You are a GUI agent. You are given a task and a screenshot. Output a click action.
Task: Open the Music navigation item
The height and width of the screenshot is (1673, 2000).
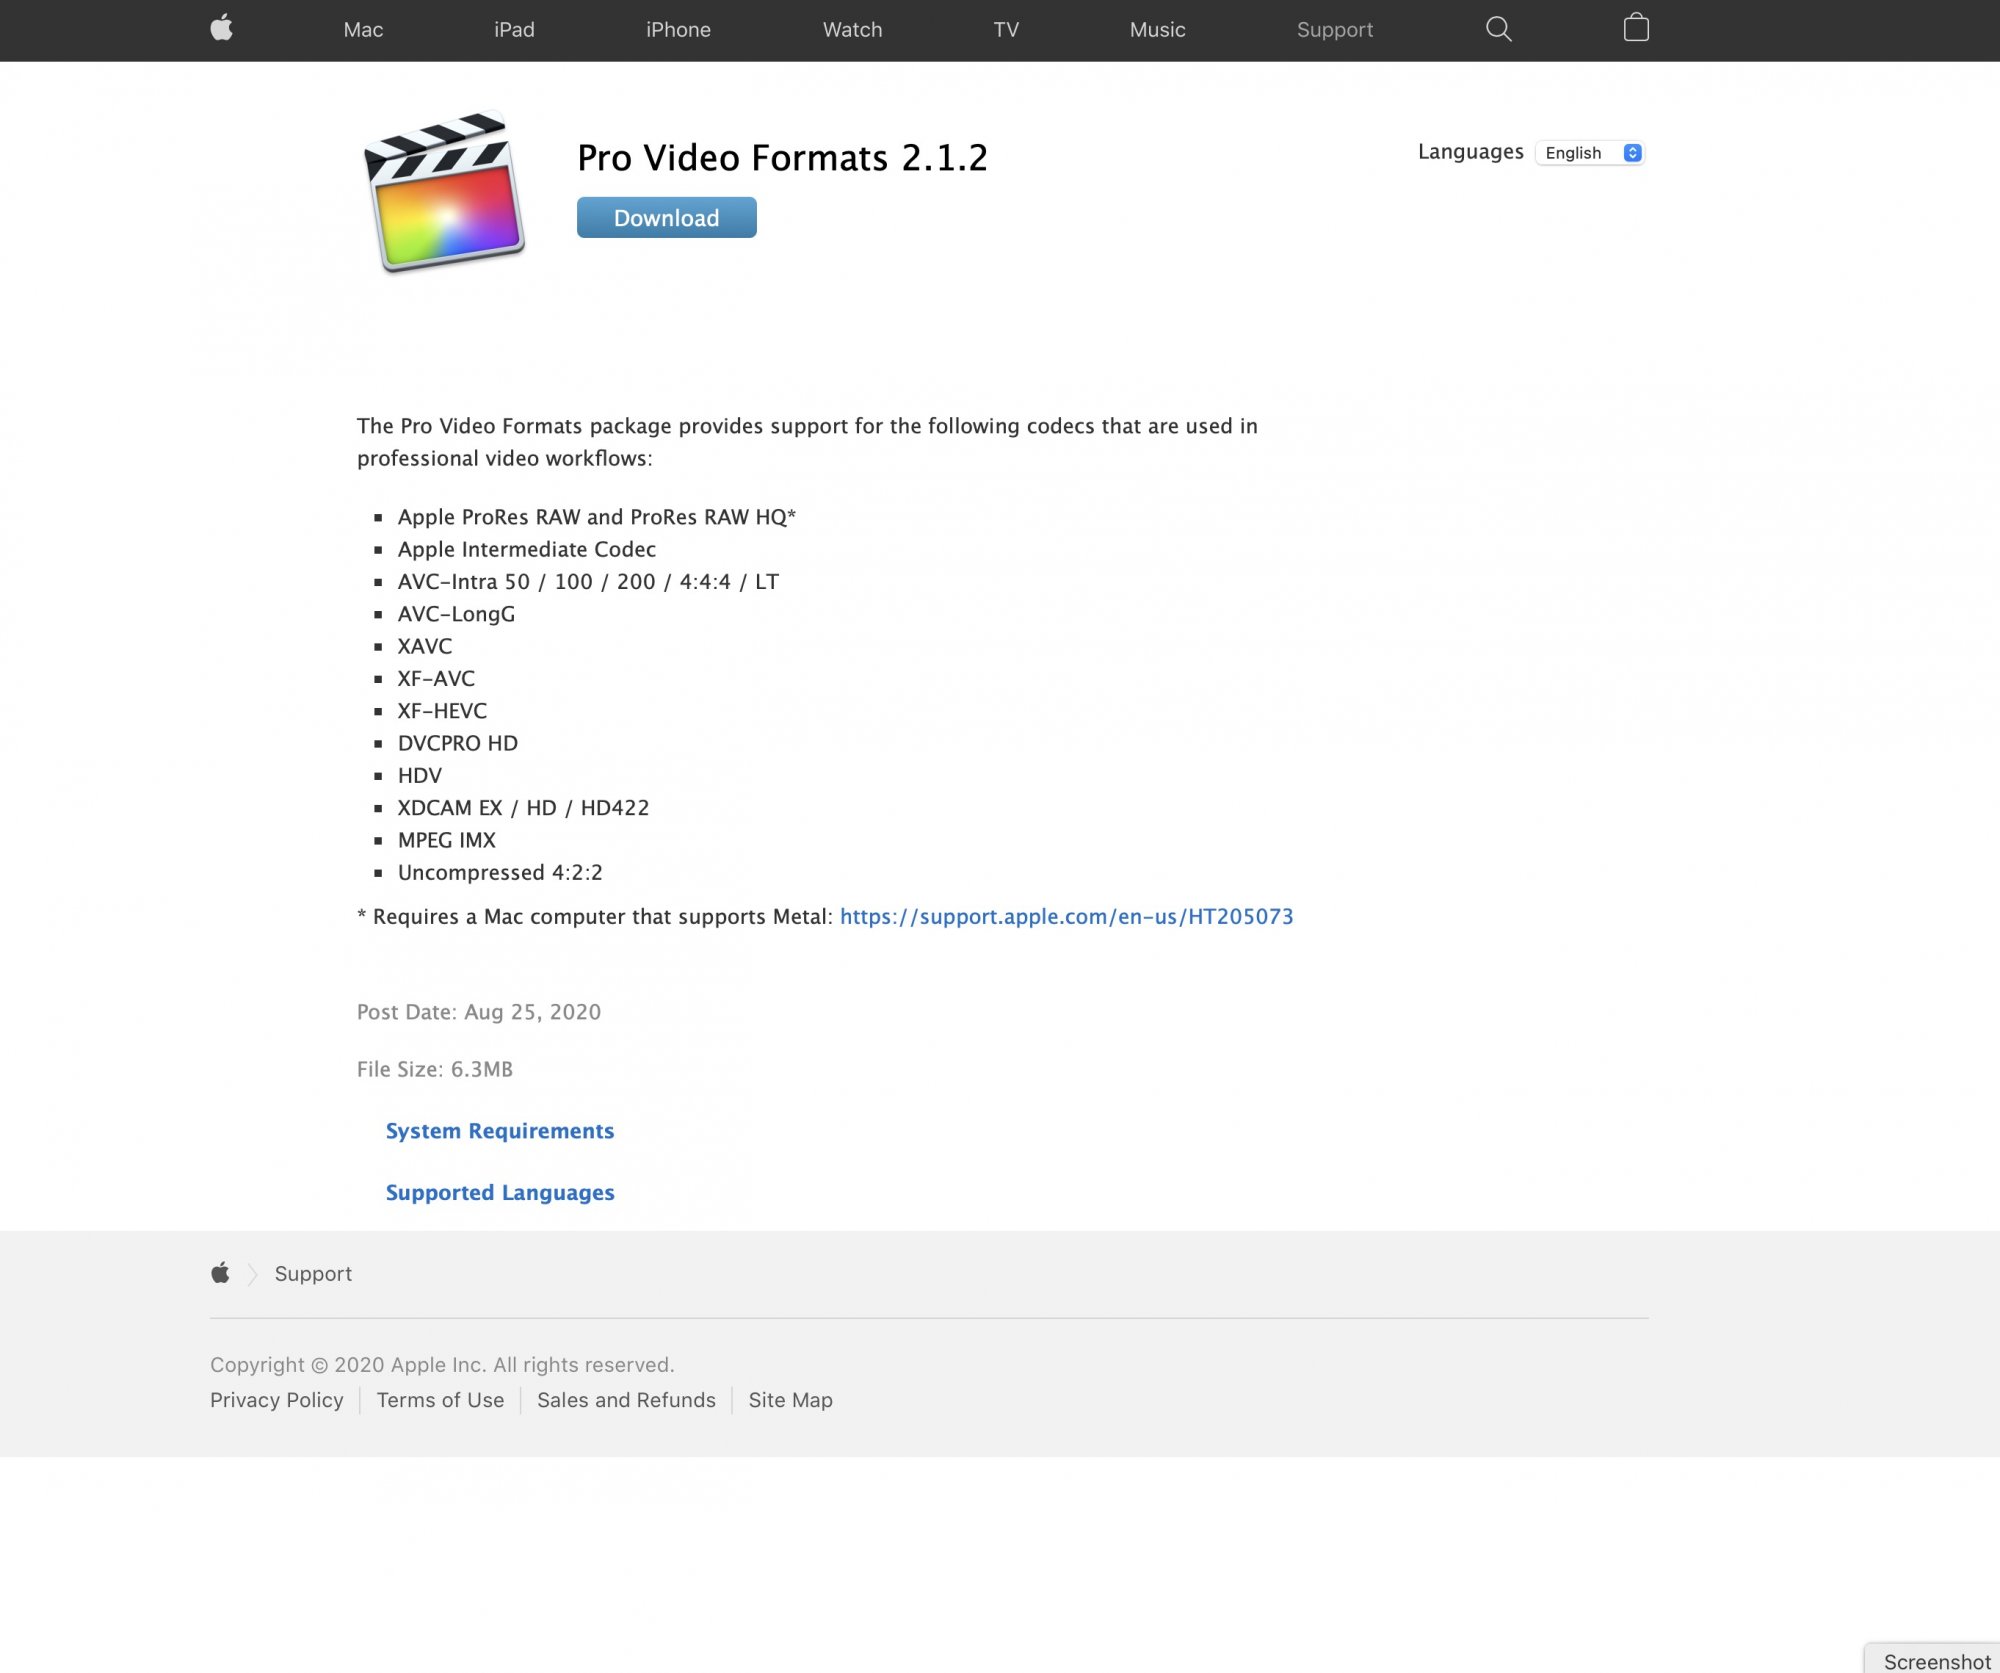(1157, 30)
